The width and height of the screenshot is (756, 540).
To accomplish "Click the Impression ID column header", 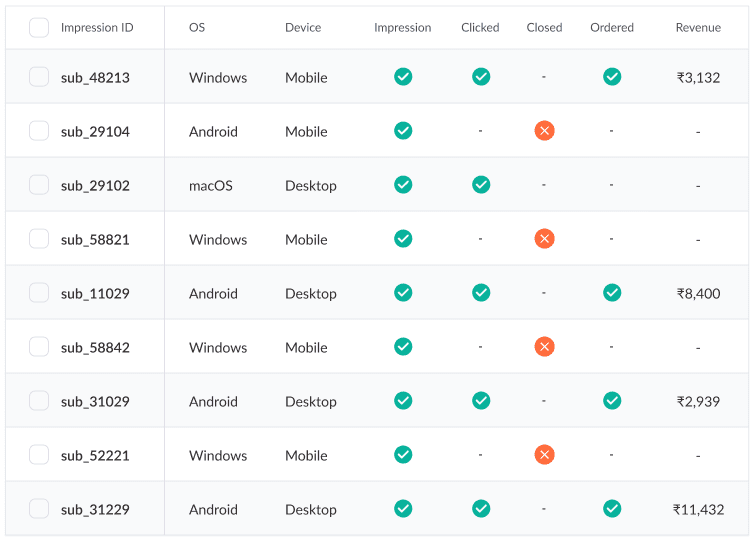I will pos(97,27).
